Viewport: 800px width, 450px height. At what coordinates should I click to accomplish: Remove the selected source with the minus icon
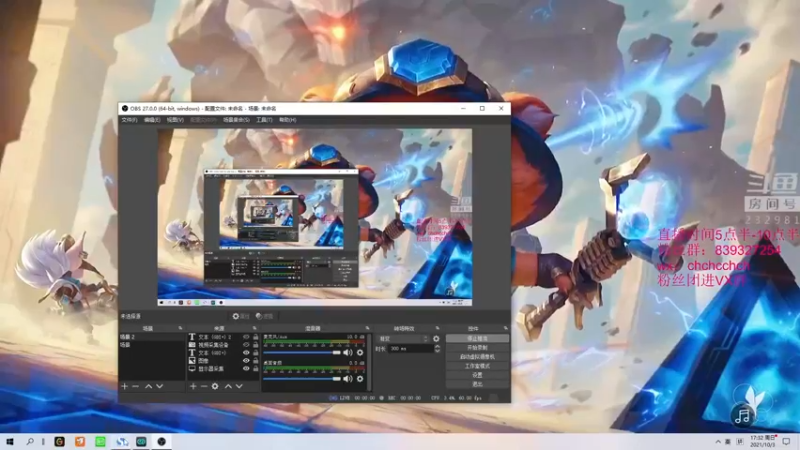204,386
